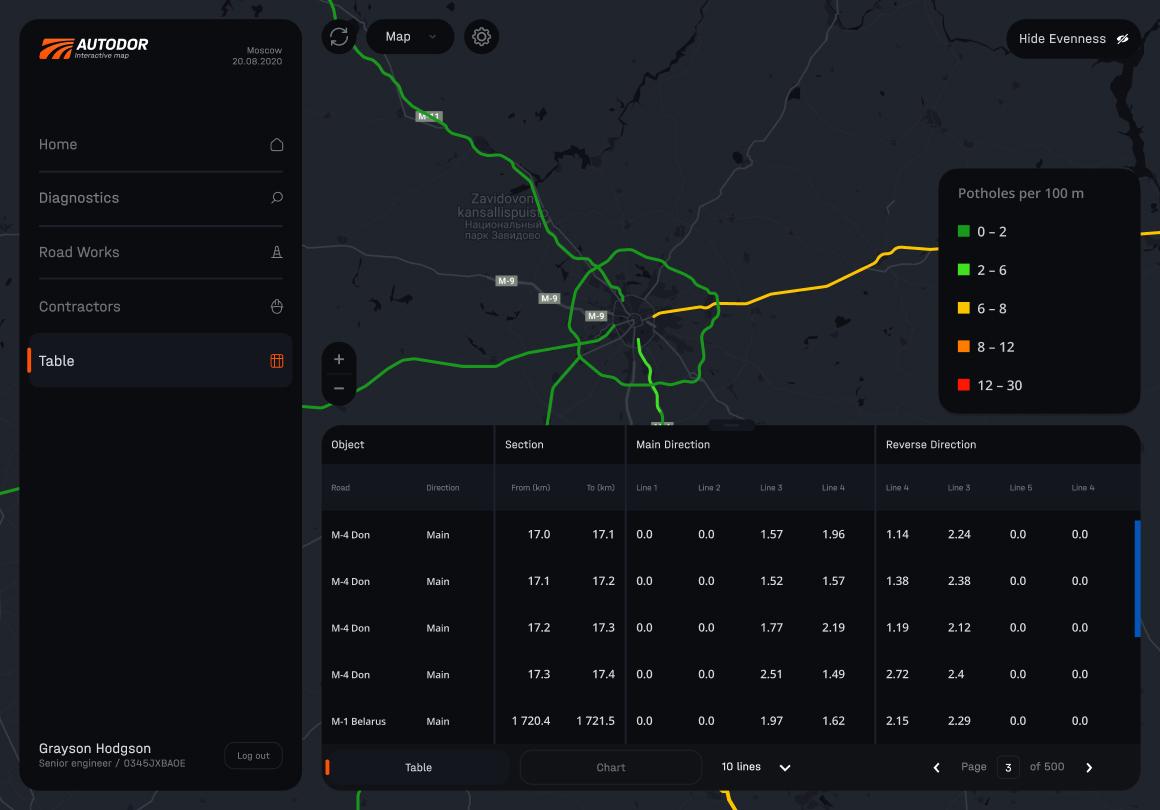Screen dimensions: 1160x810
Task: Click the Potholes per 100 m title
Action: coord(1020,193)
